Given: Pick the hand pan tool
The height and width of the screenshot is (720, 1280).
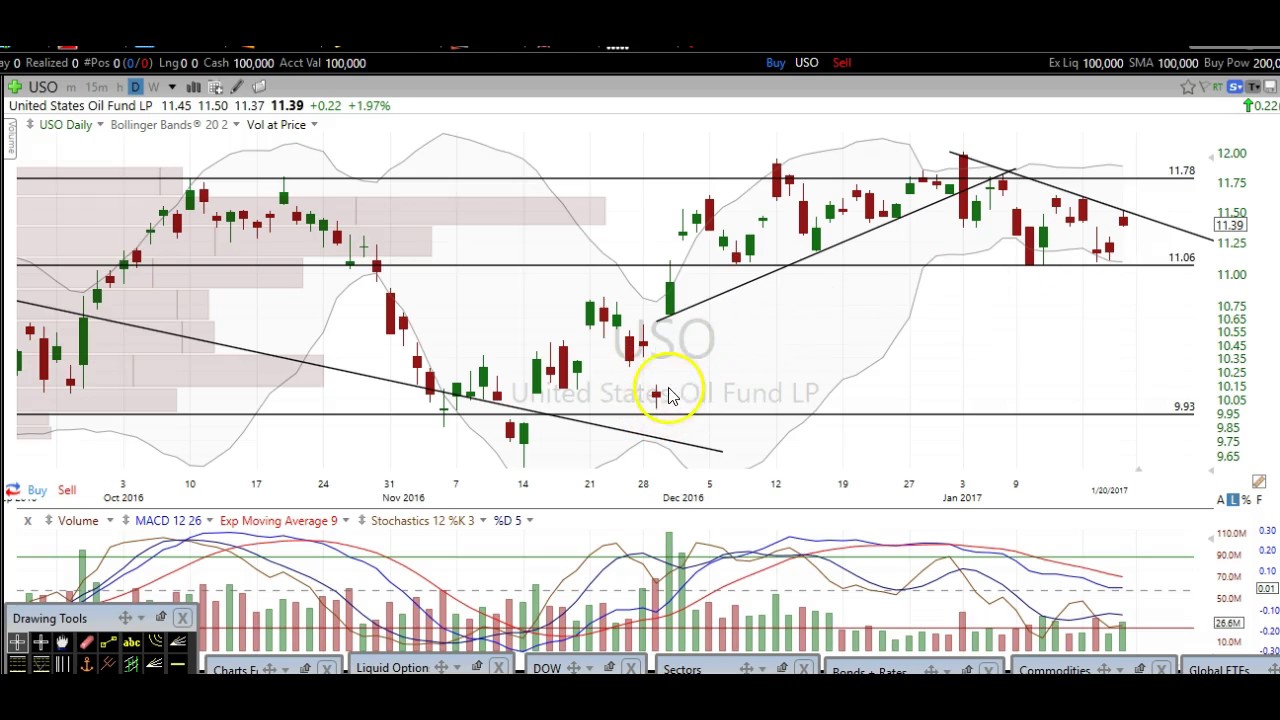Looking at the screenshot, I should [x=63, y=642].
